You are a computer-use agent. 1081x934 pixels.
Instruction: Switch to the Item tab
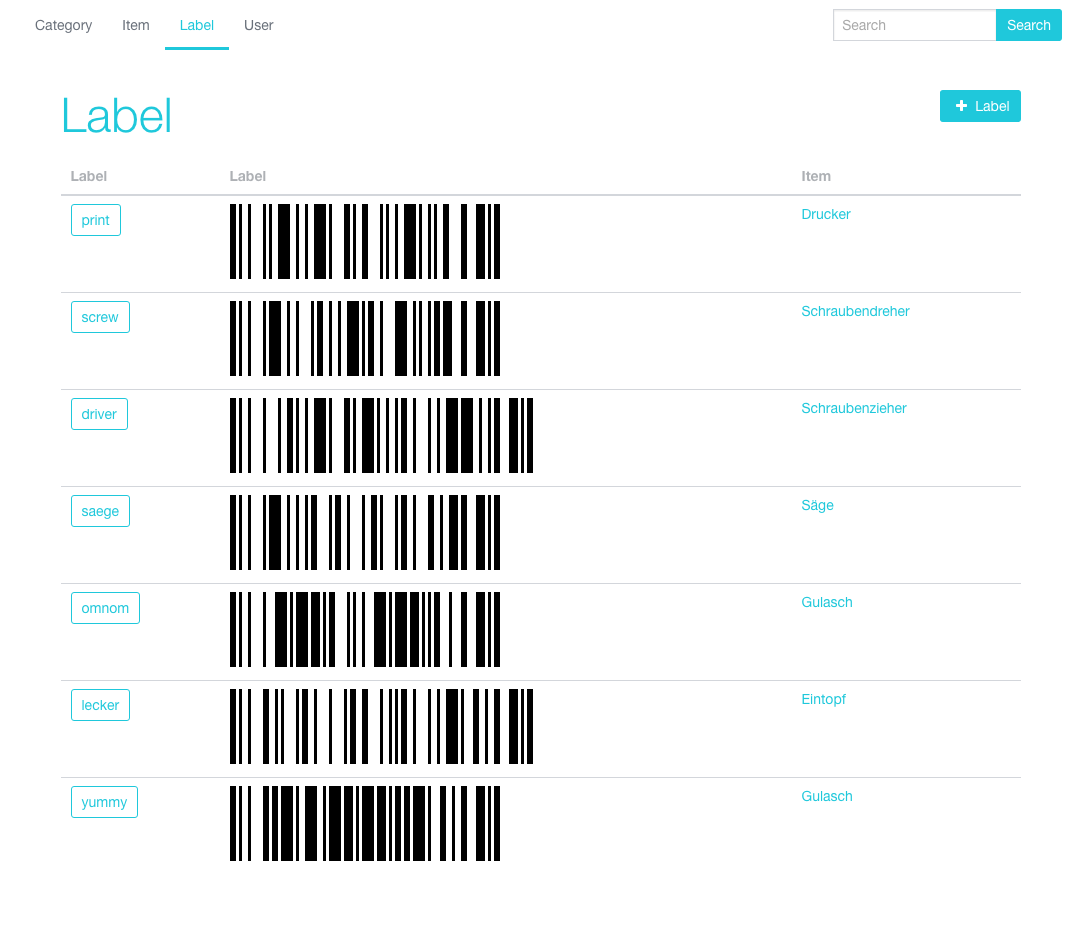click(136, 26)
